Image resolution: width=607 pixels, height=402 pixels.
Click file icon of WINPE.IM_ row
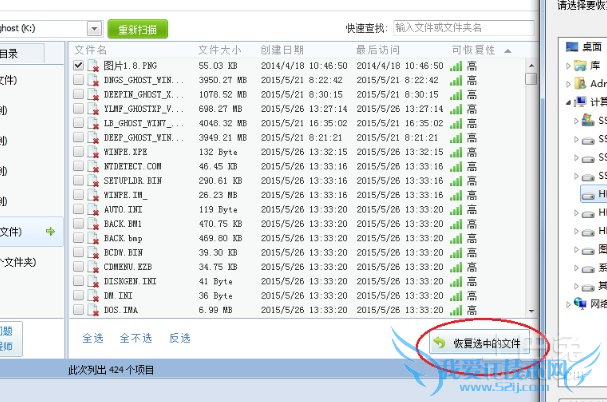click(x=93, y=195)
